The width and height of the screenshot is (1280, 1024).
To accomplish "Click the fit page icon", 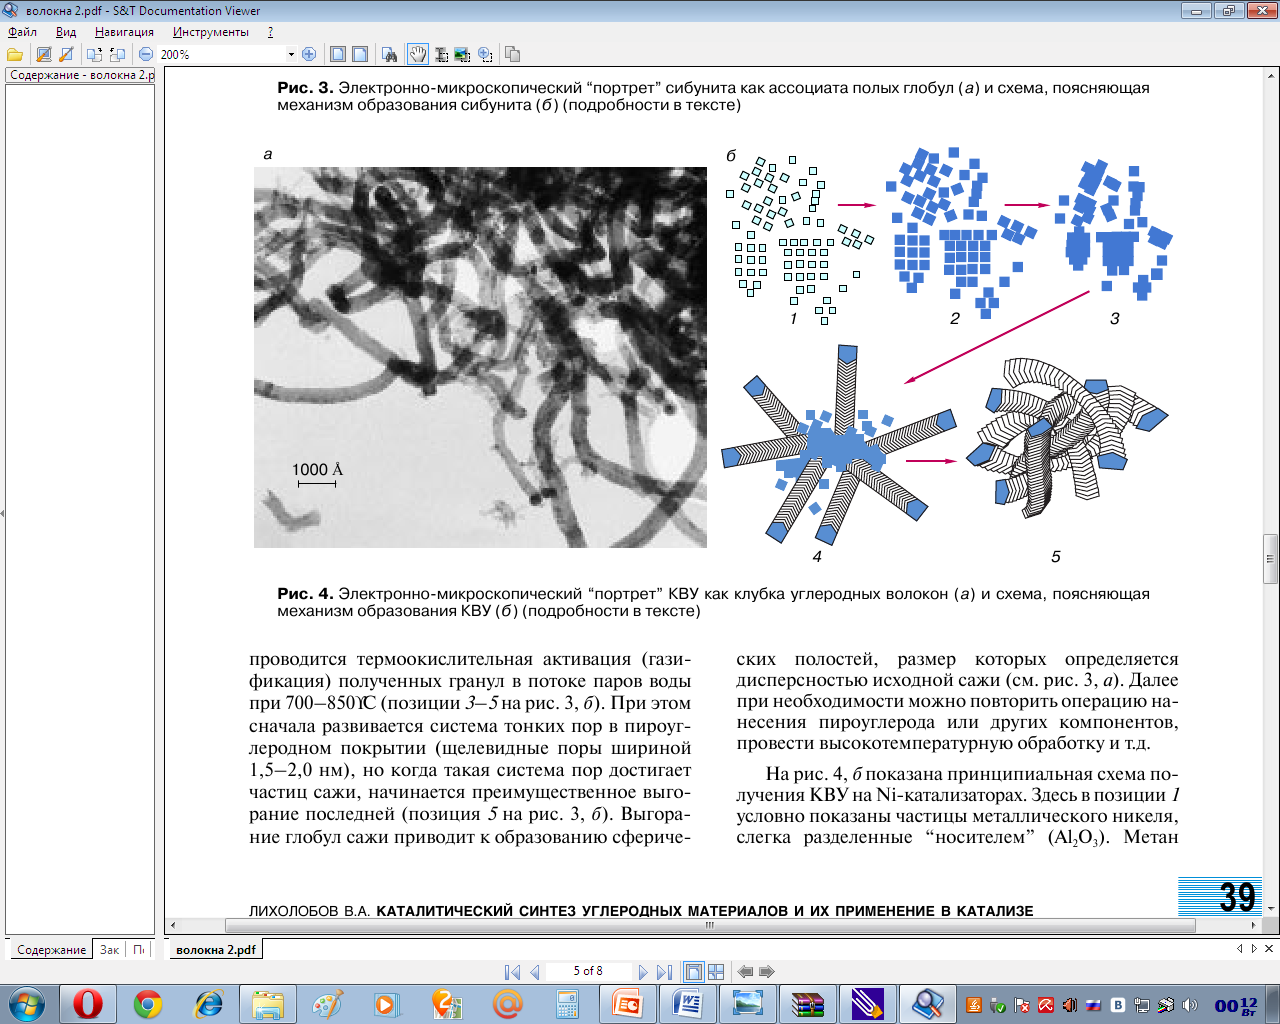I will (338, 54).
